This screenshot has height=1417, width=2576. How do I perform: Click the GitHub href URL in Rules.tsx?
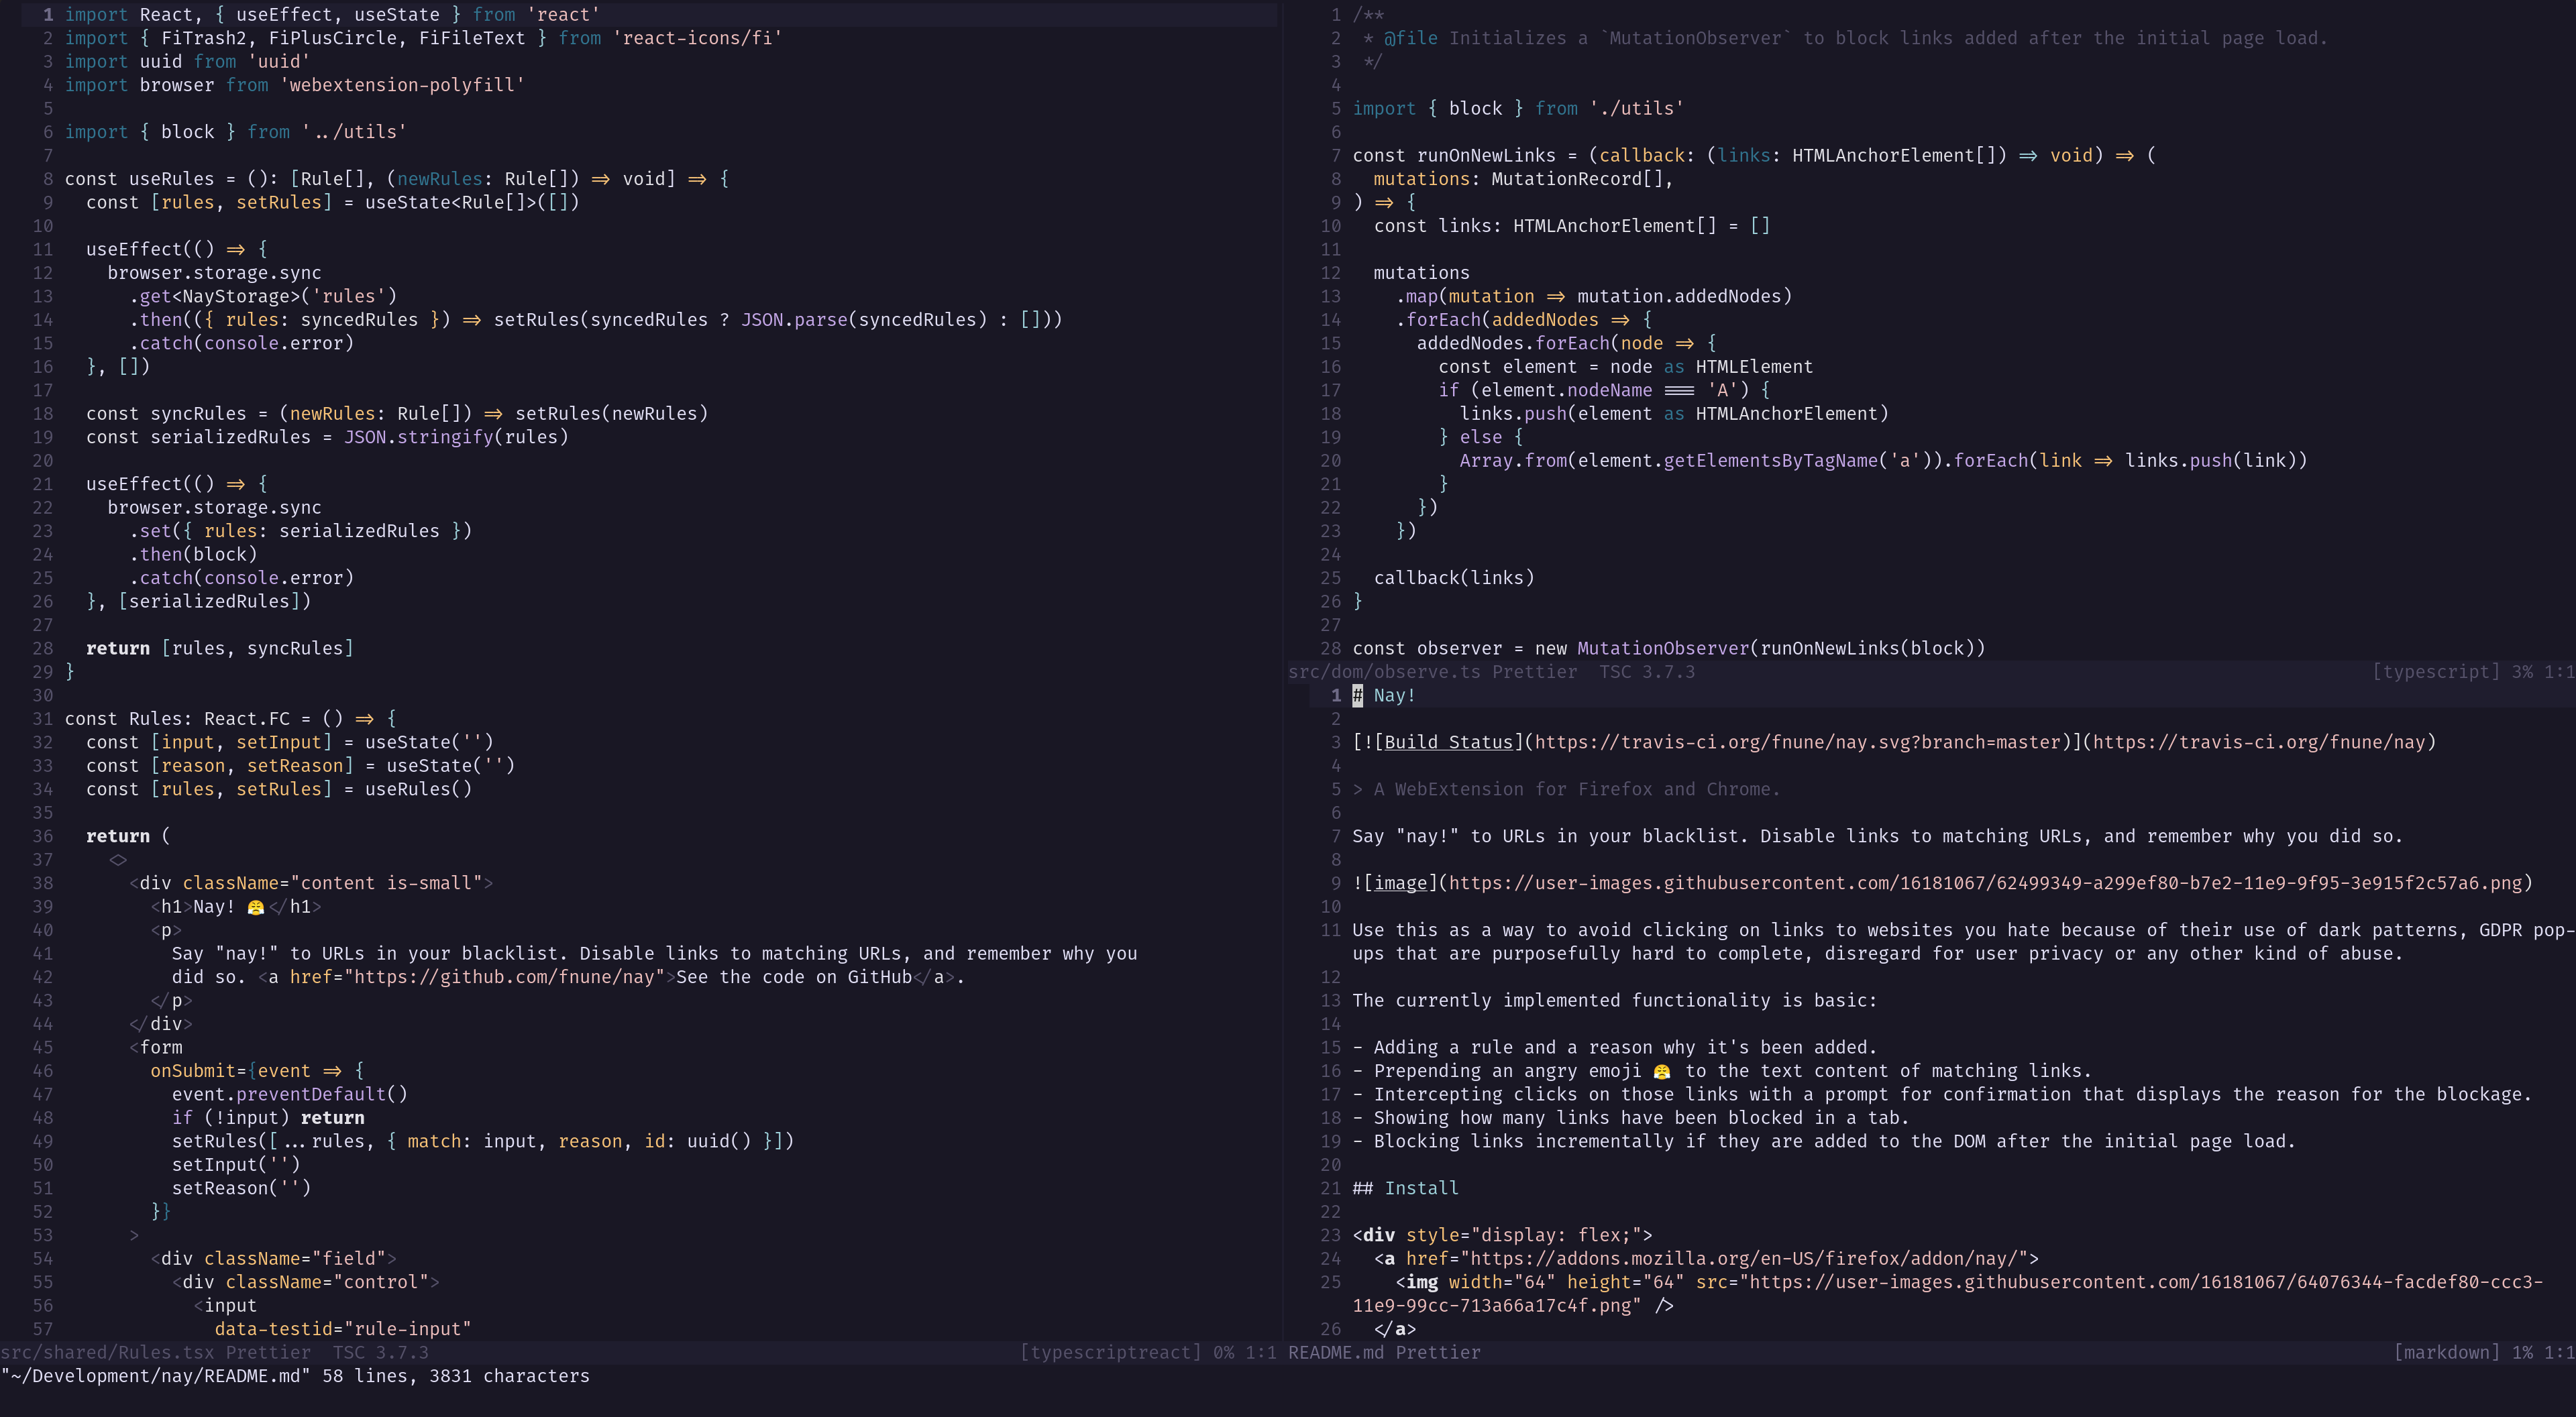(x=504, y=977)
